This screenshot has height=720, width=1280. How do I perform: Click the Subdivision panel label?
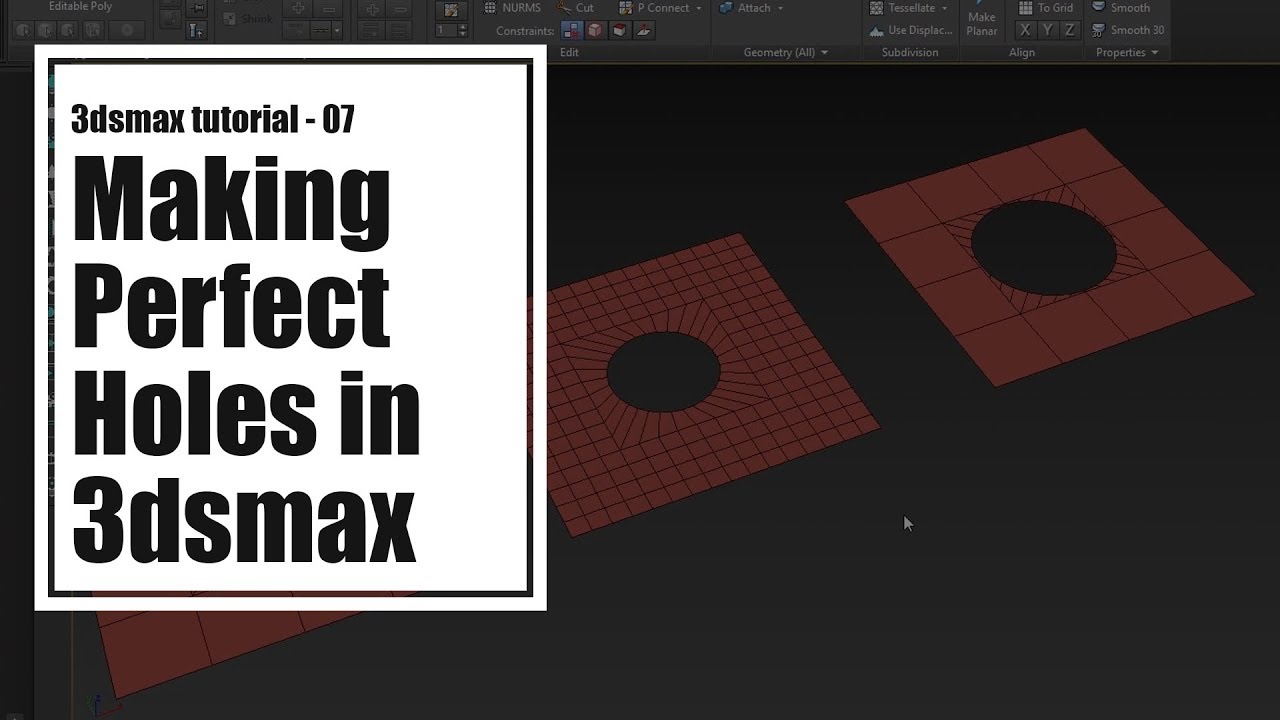click(910, 52)
